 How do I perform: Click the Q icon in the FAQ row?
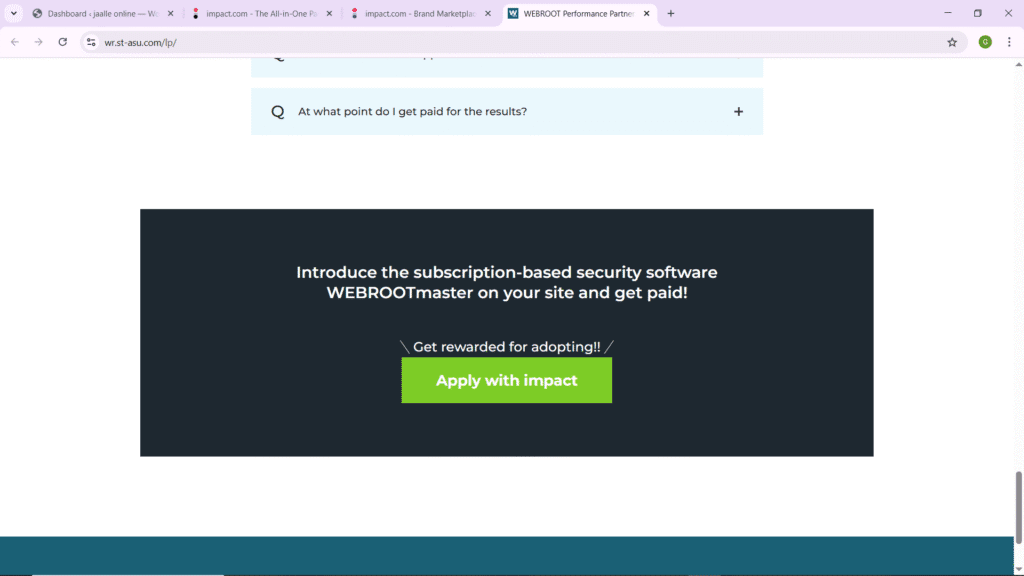[278, 112]
